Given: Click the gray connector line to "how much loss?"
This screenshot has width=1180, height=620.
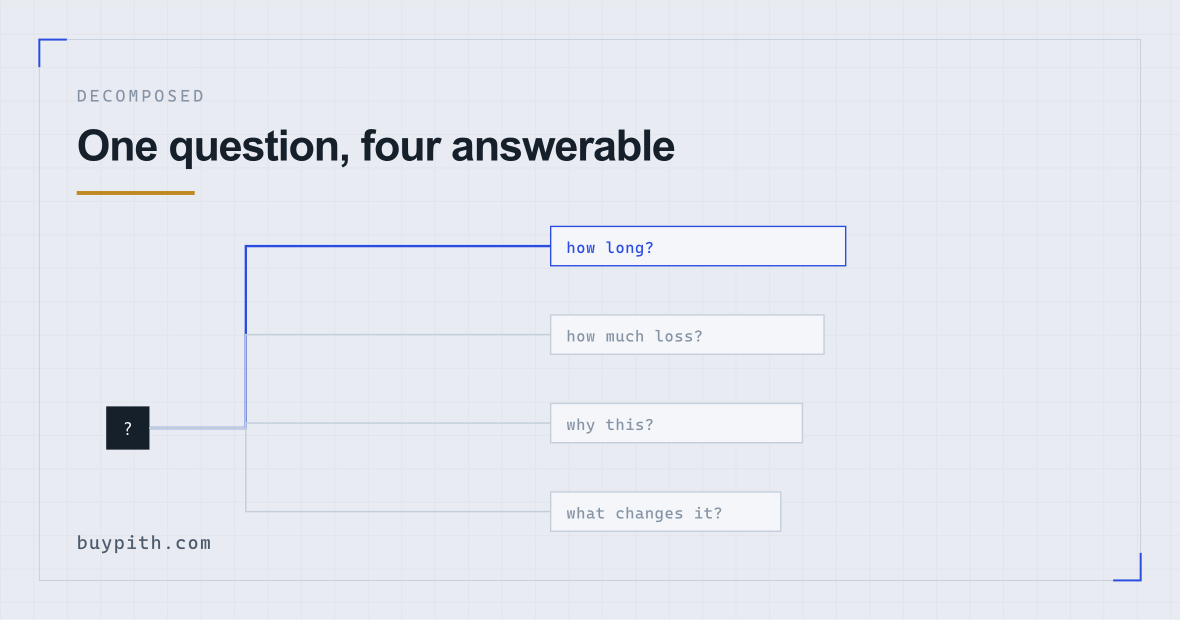Looking at the screenshot, I should (x=397, y=335).
